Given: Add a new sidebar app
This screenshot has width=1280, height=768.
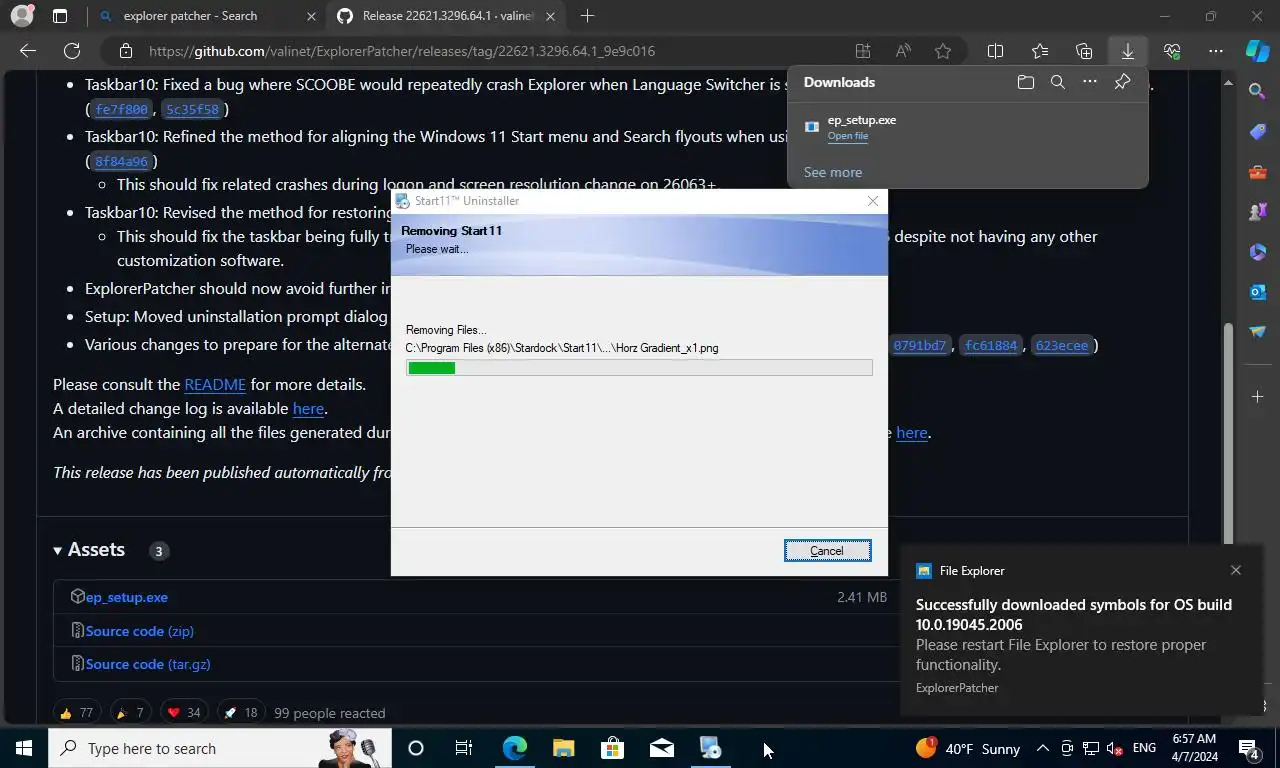Looking at the screenshot, I should [1258, 397].
